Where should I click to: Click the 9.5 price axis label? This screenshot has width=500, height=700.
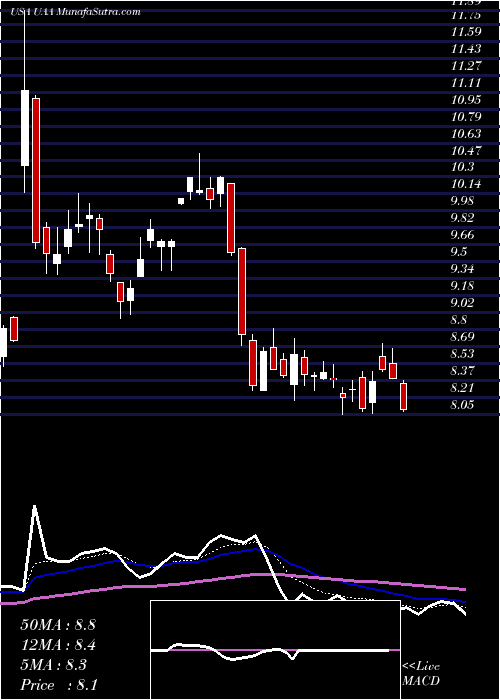[459, 252]
